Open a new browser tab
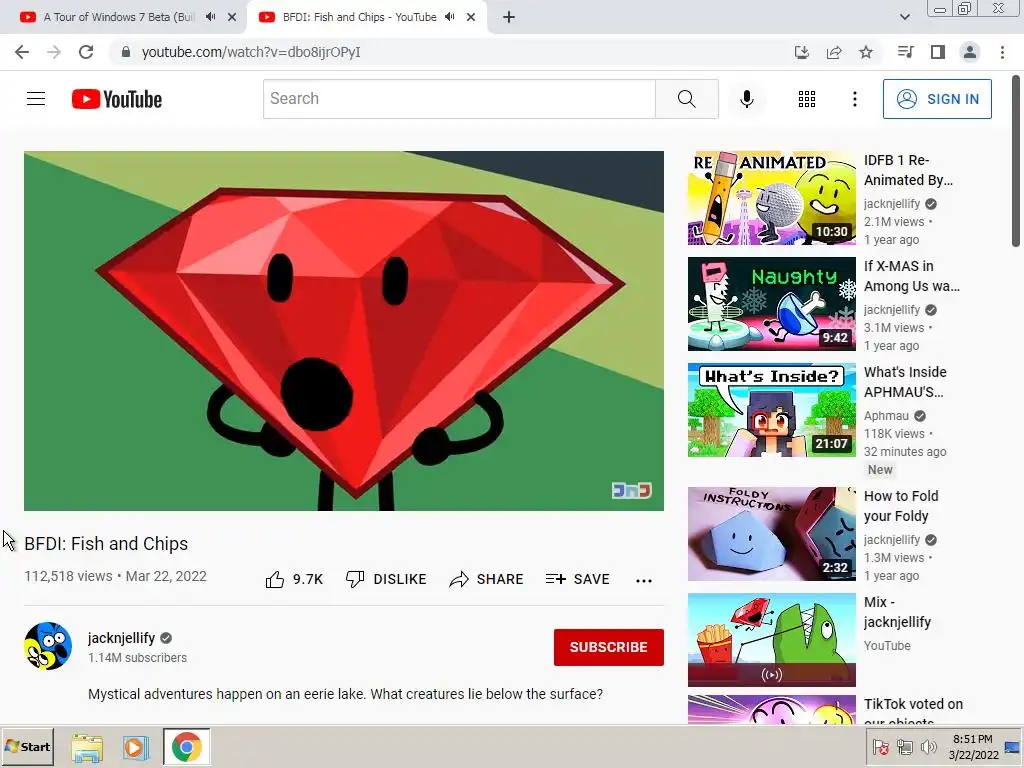This screenshot has height=768, width=1024. (x=509, y=18)
